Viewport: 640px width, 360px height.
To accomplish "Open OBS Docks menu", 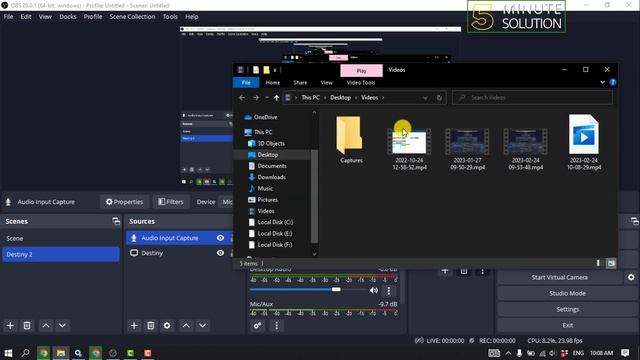I will click(x=68, y=17).
